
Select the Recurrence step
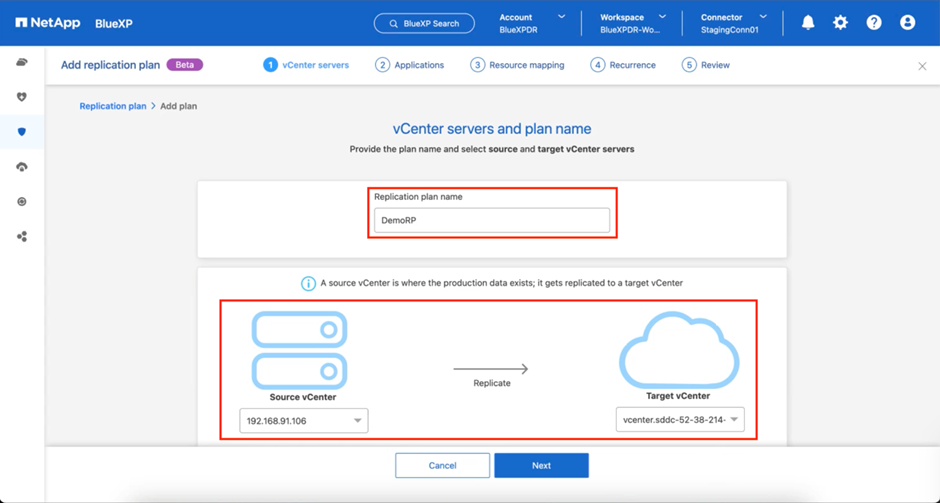[x=623, y=65]
